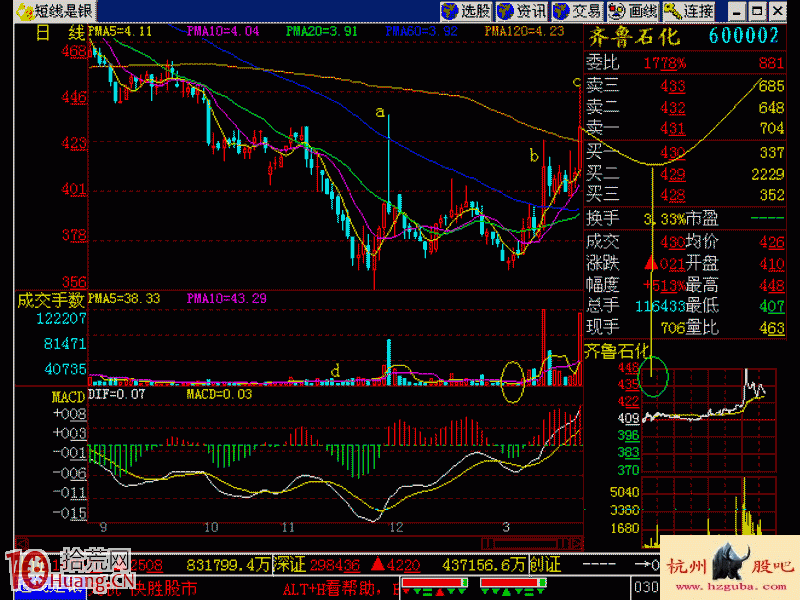This screenshot has height=600, width=800.
Task: Click the DIF=0.07 value
Action: pyautogui.click(x=117, y=394)
